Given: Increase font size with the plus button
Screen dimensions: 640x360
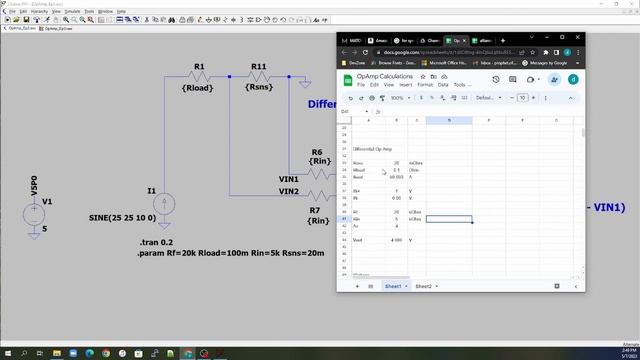Looking at the screenshot, I should click(533, 98).
